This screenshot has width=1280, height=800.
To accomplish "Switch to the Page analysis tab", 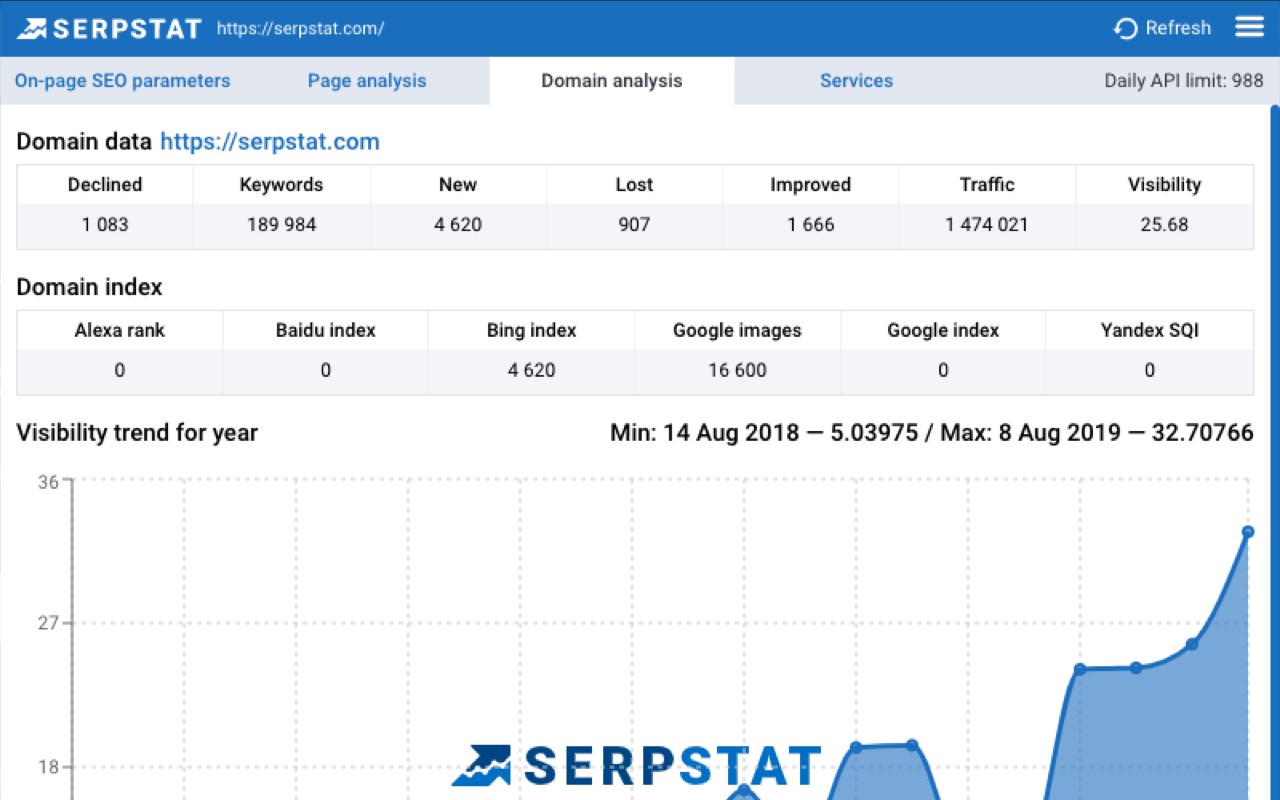I will pos(367,81).
